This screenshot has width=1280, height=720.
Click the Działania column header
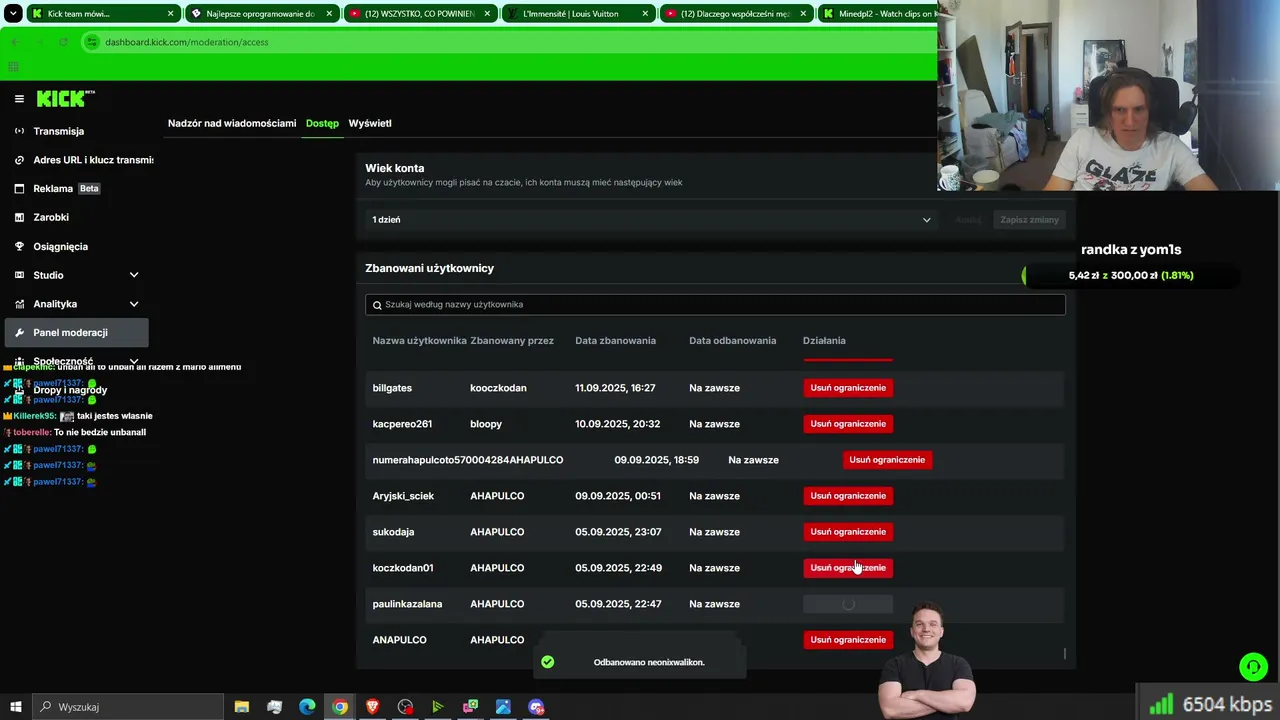pyautogui.click(x=824, y=341)
